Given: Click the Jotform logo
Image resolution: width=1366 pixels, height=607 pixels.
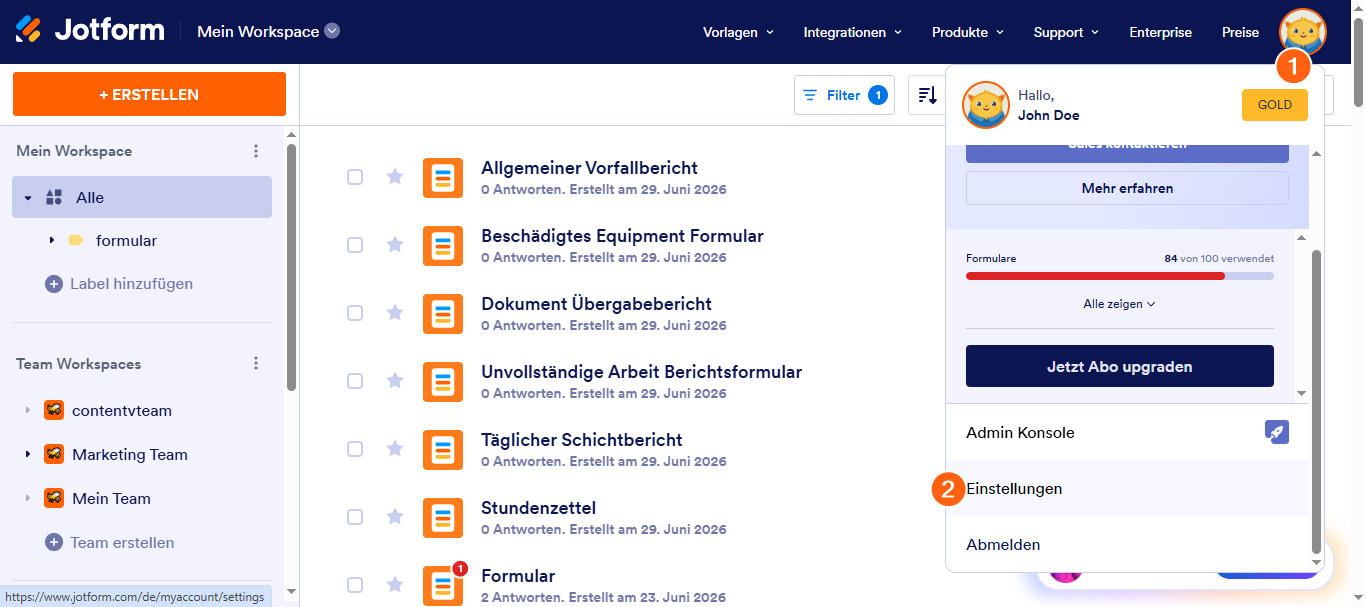Looking at the screenshot, I should coord(90,31).
